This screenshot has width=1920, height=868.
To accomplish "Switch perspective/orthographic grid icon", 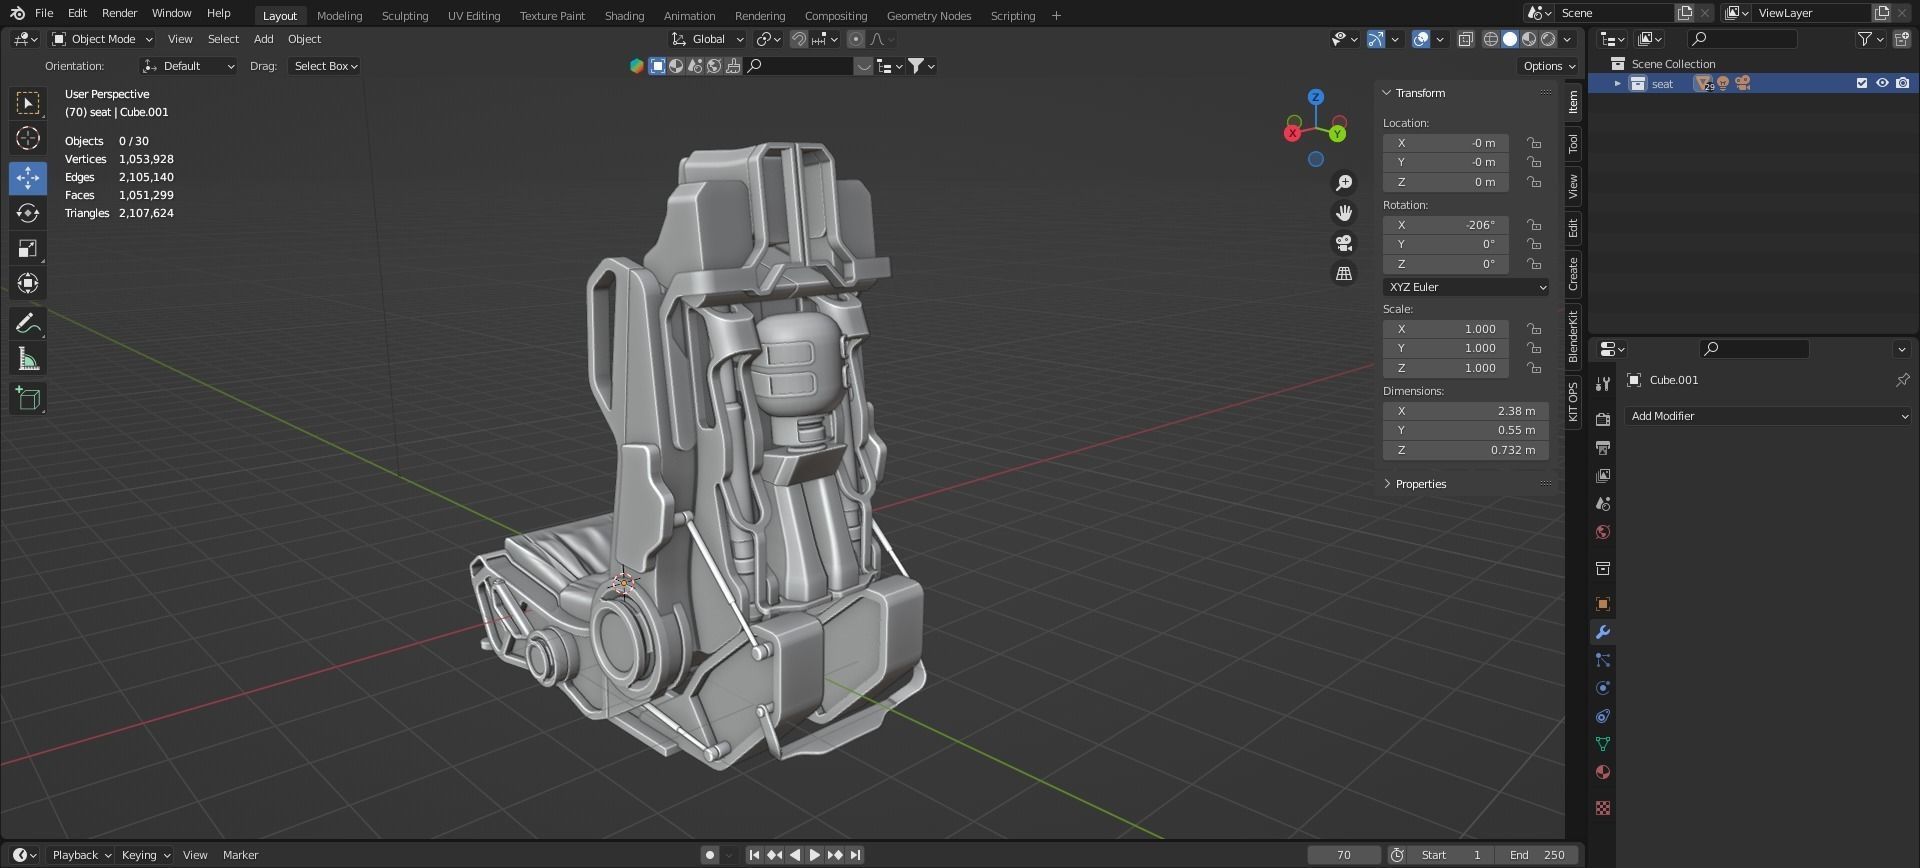I will (x=1344, y=273).
